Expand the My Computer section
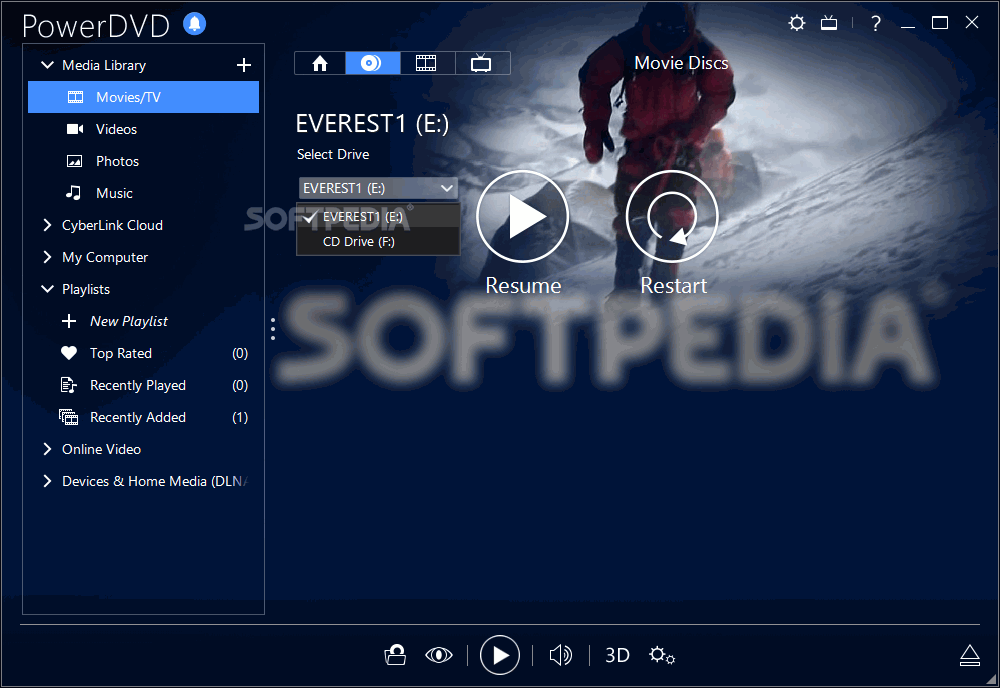Image resolution: width=1000 pixels, height=688 pixels. [47, 257]
